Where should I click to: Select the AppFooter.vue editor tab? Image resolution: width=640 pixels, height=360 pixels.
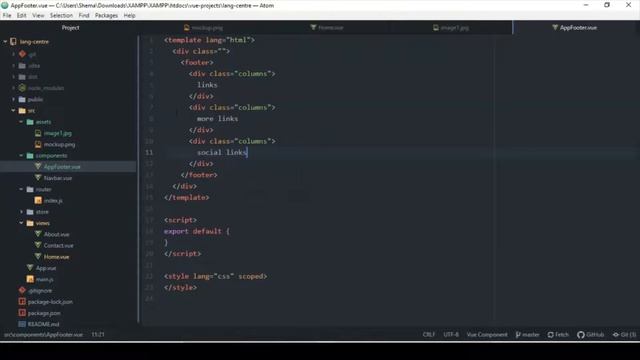coord(575,28)
